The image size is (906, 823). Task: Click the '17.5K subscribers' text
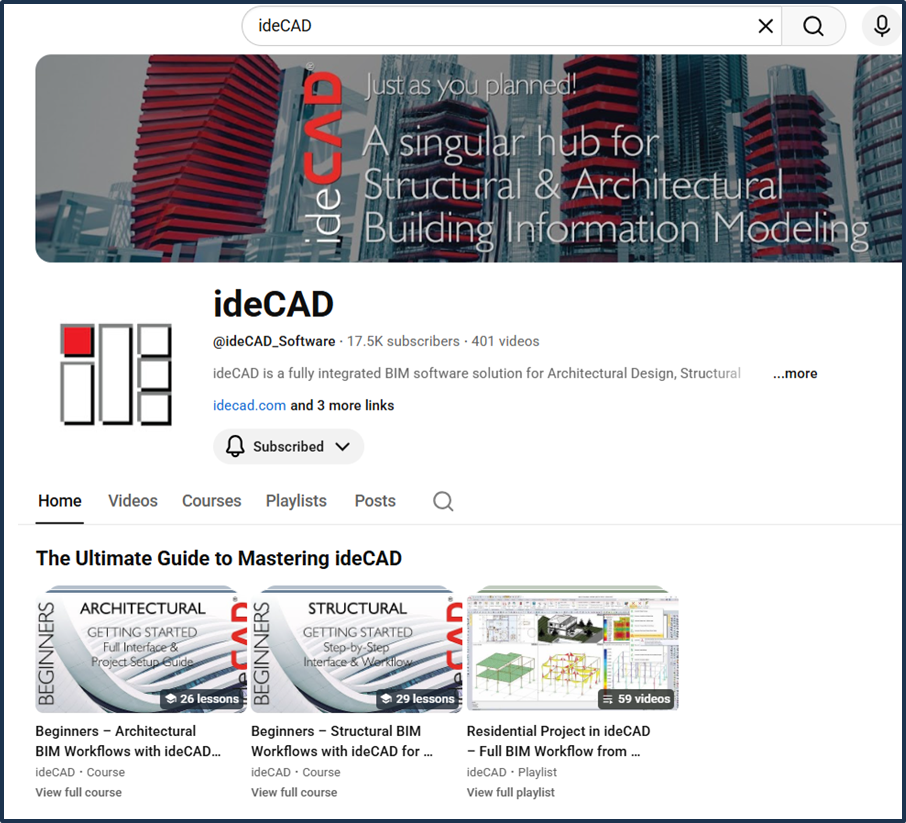coord(403,342)
